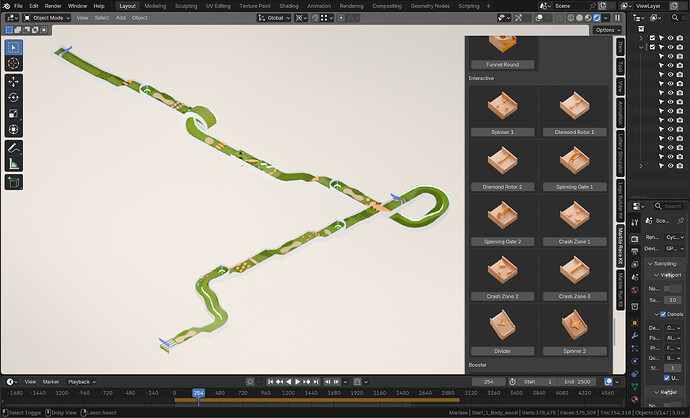Viewport: 690px width, 418px height.
Task: Choose the Rotate tool in toolbar
Action: tap(14, 98)
